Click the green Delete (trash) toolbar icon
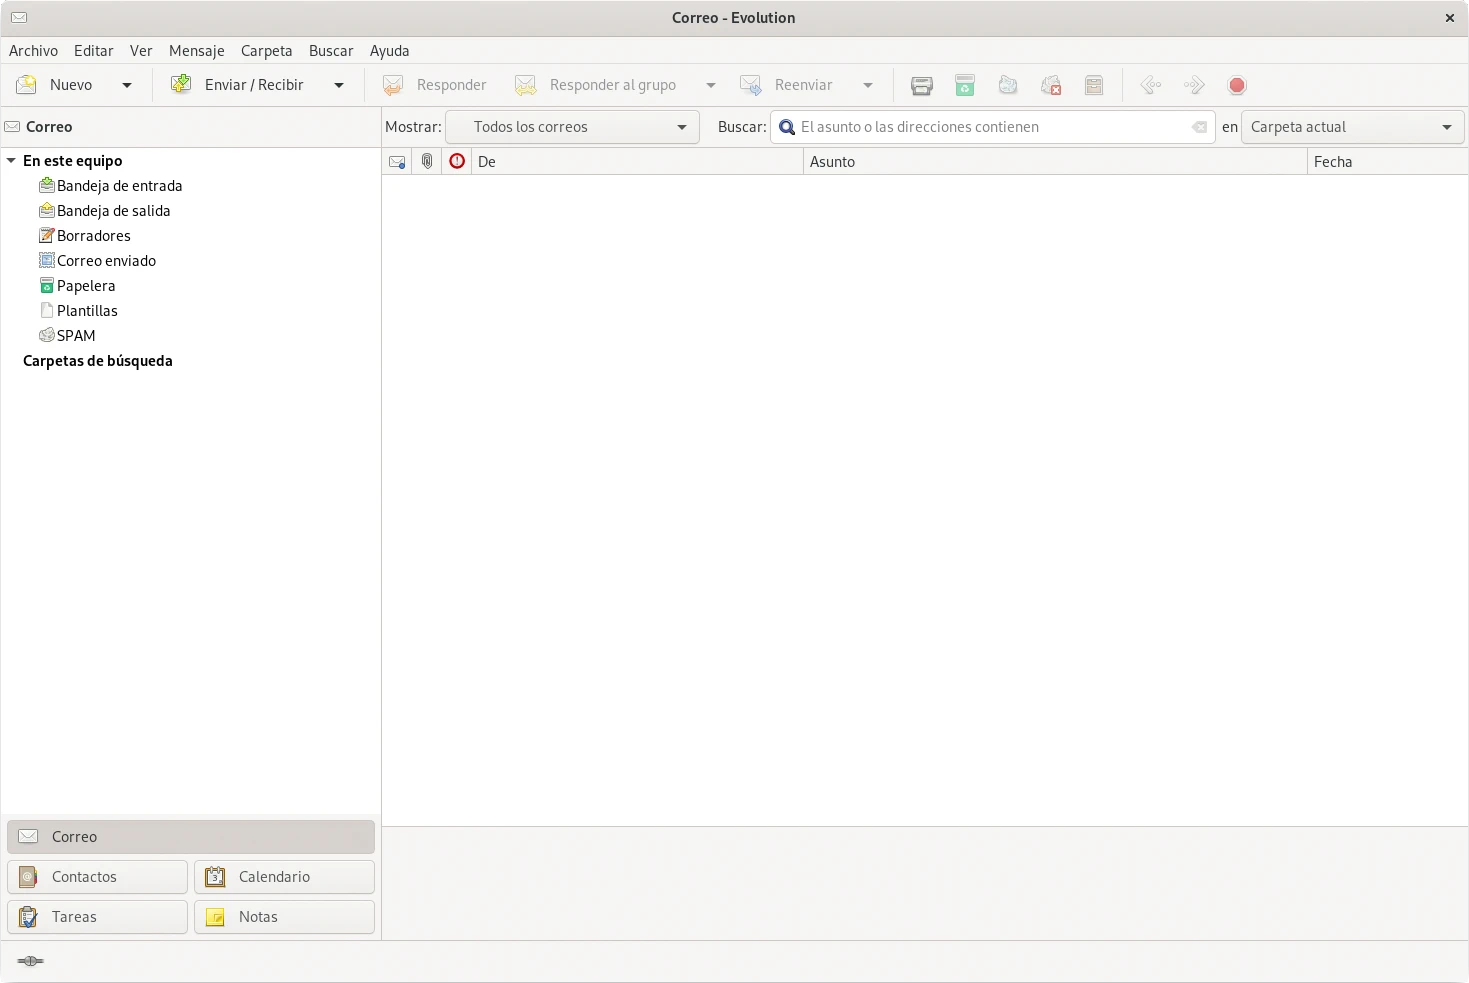This screenshot has height=983, width=1469. (964, 86)
